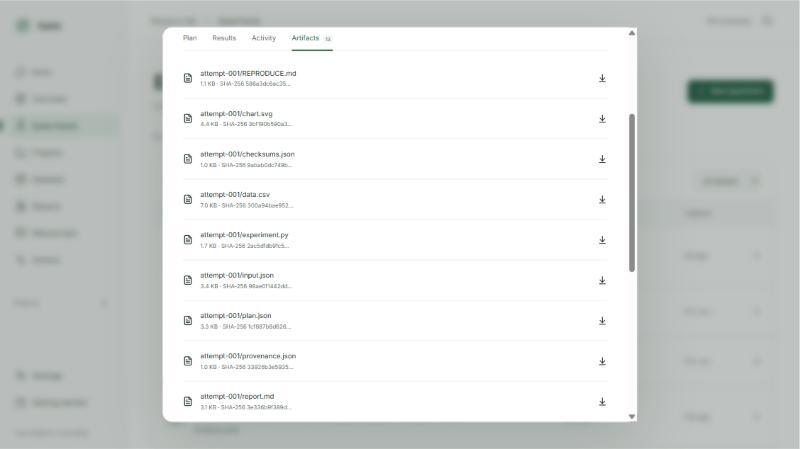
Task: Click the 1.1 KB SHA-256 line under REPRODUCE.md
Action: [246, 84]
